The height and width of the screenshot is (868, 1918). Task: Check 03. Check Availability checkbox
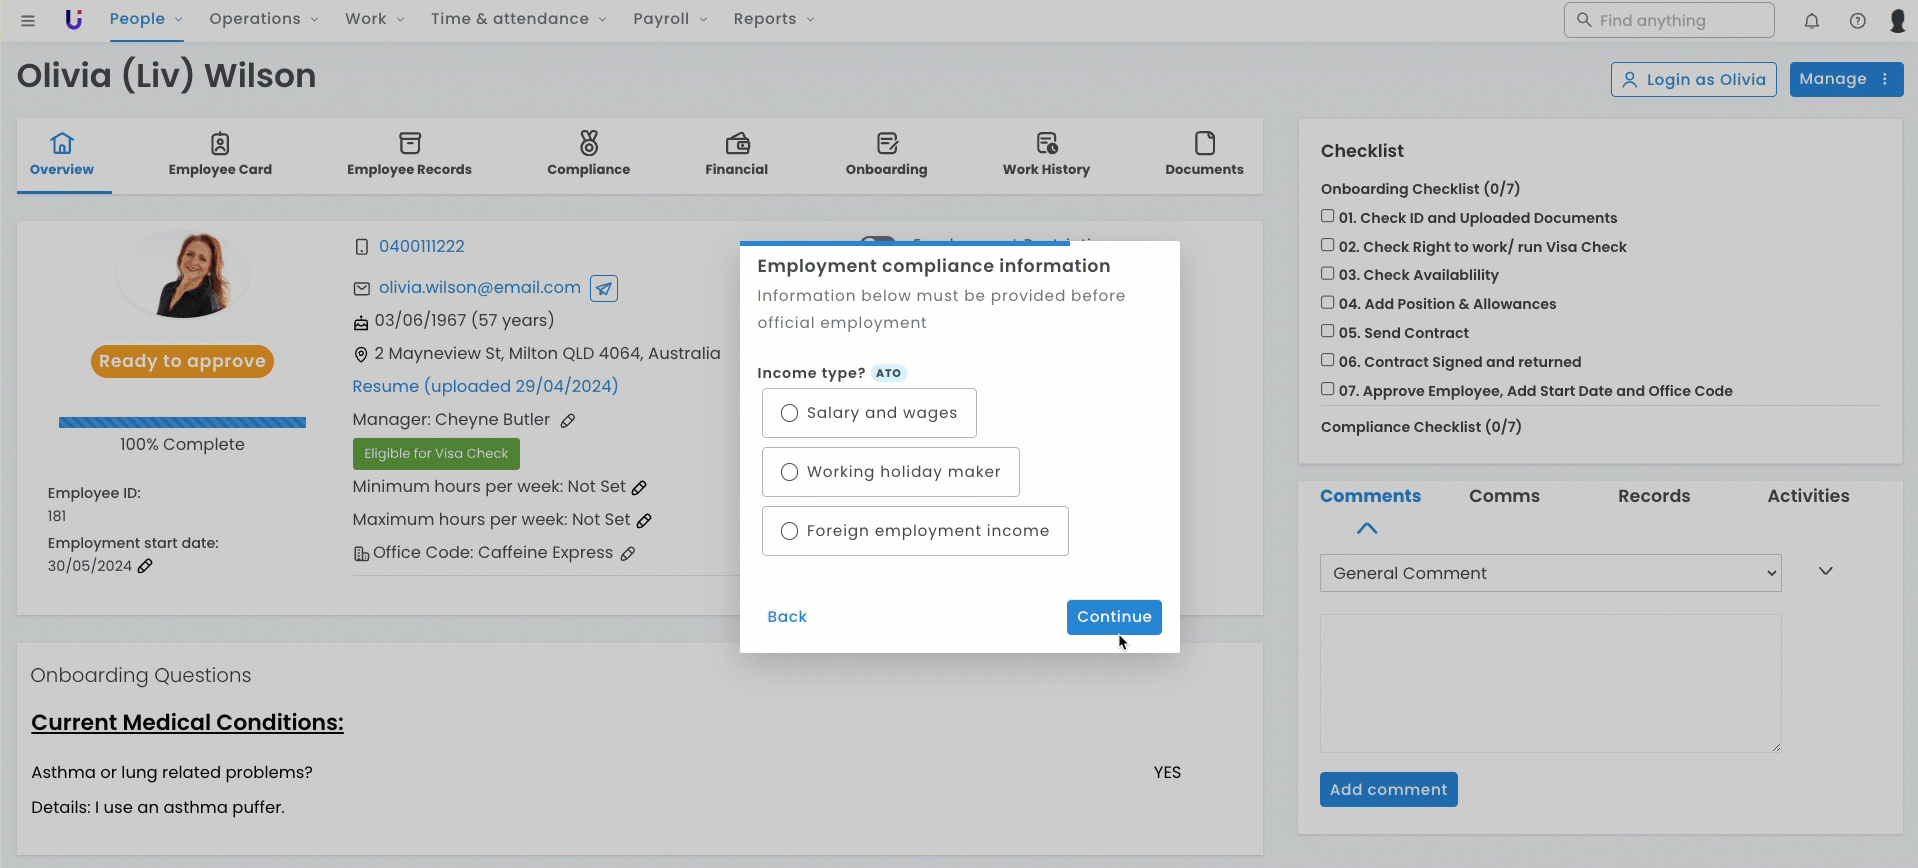click(1327, 274)
